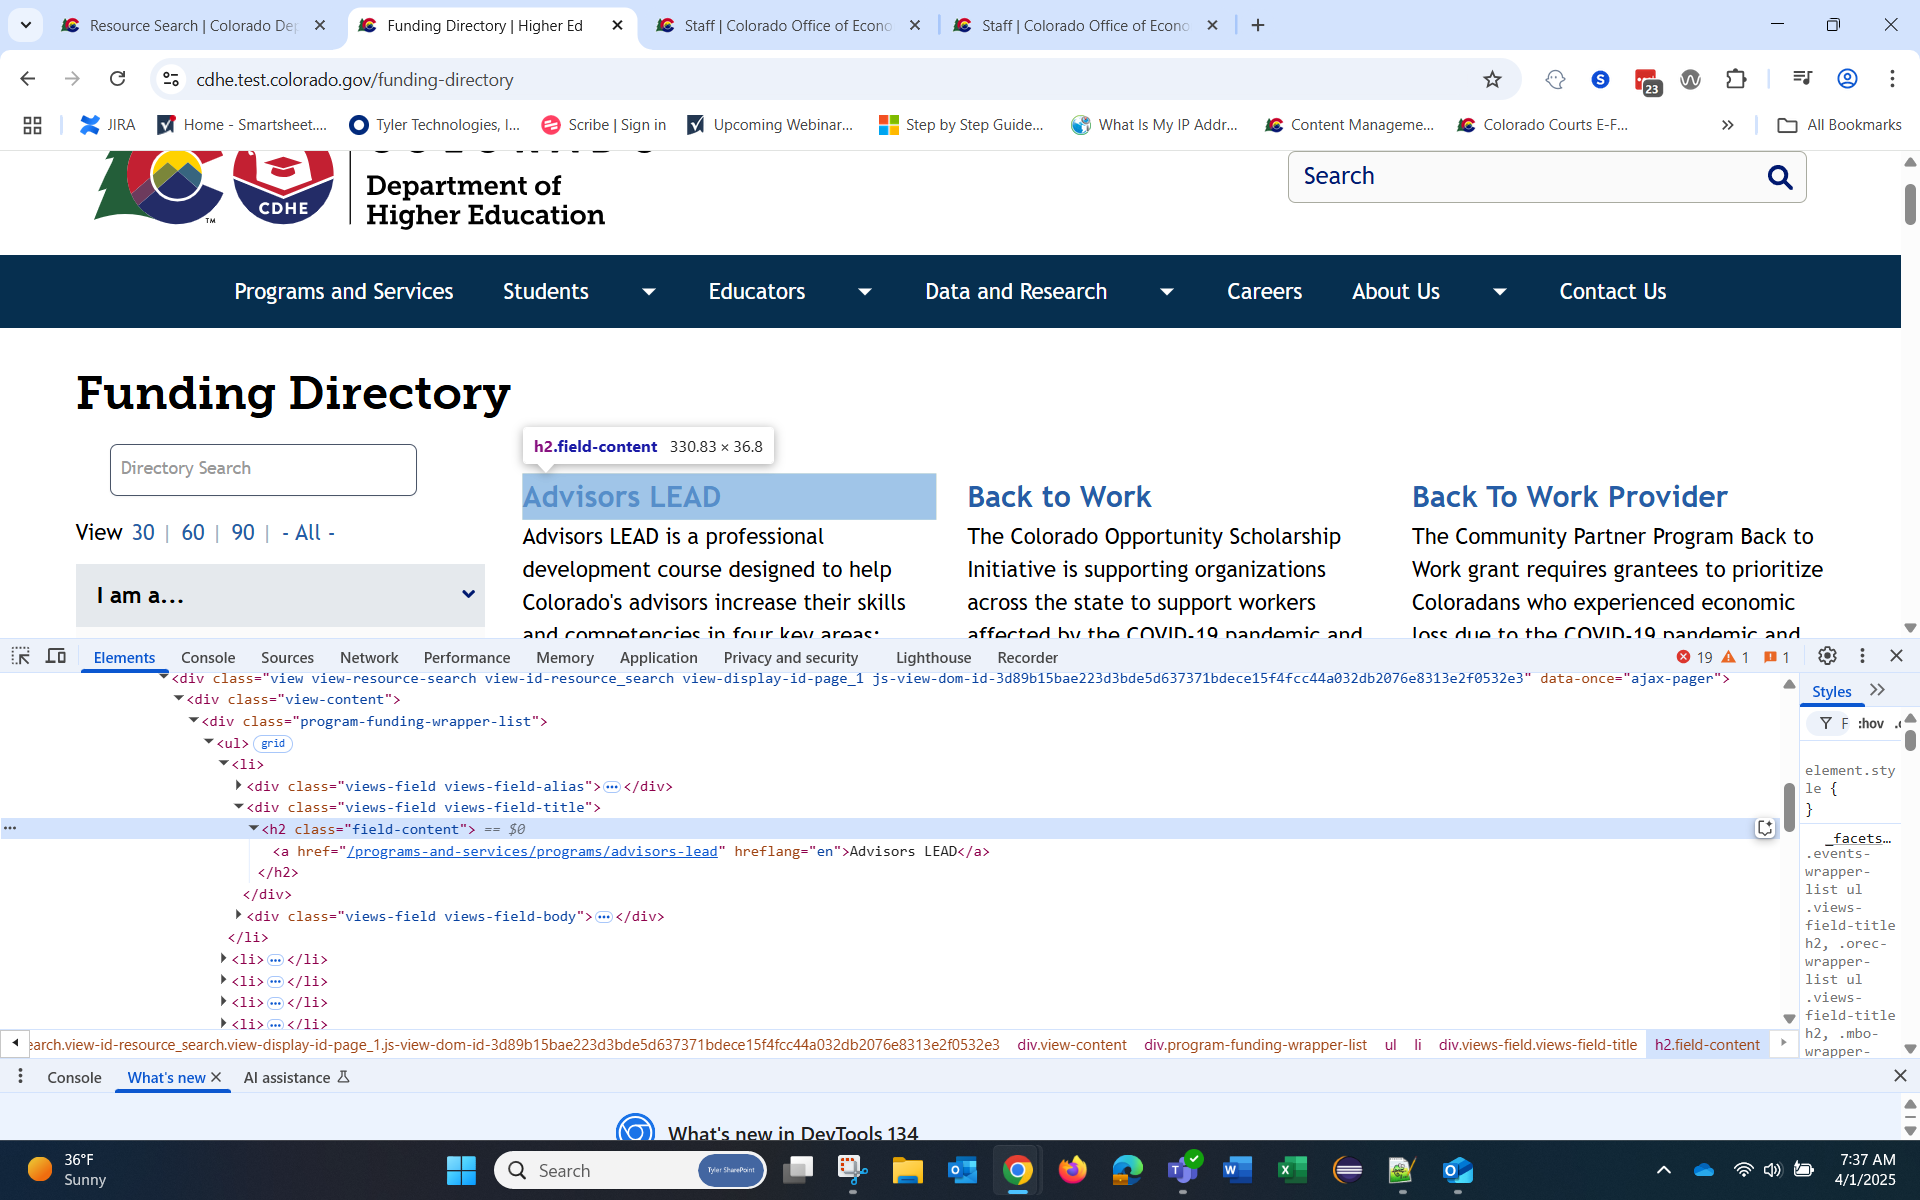
Task: View site information icon in address bar
Action: [171, 79]
